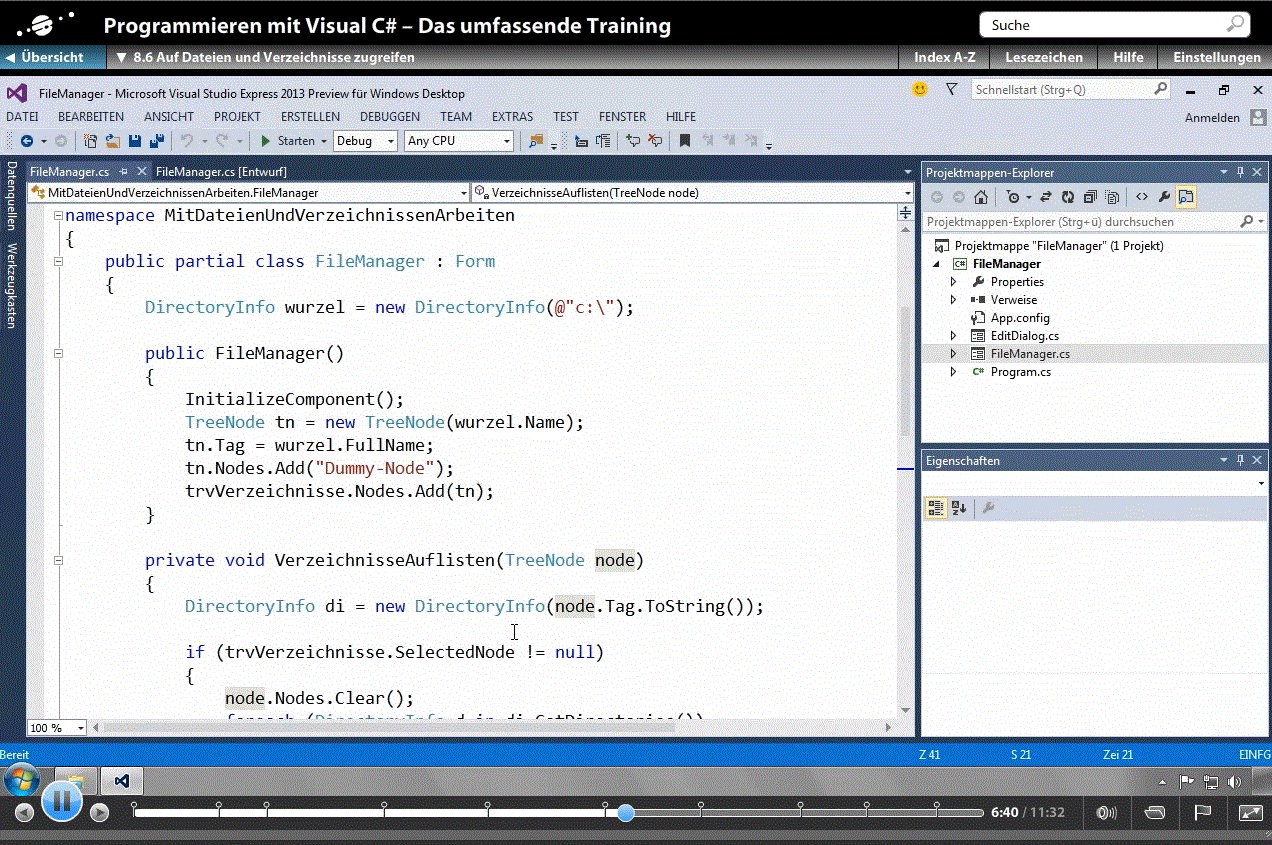This screenshot has height=845, width=1272.
Task: Toggle a bookmark with the bookmark icon
Action: (x=685, y=141)
